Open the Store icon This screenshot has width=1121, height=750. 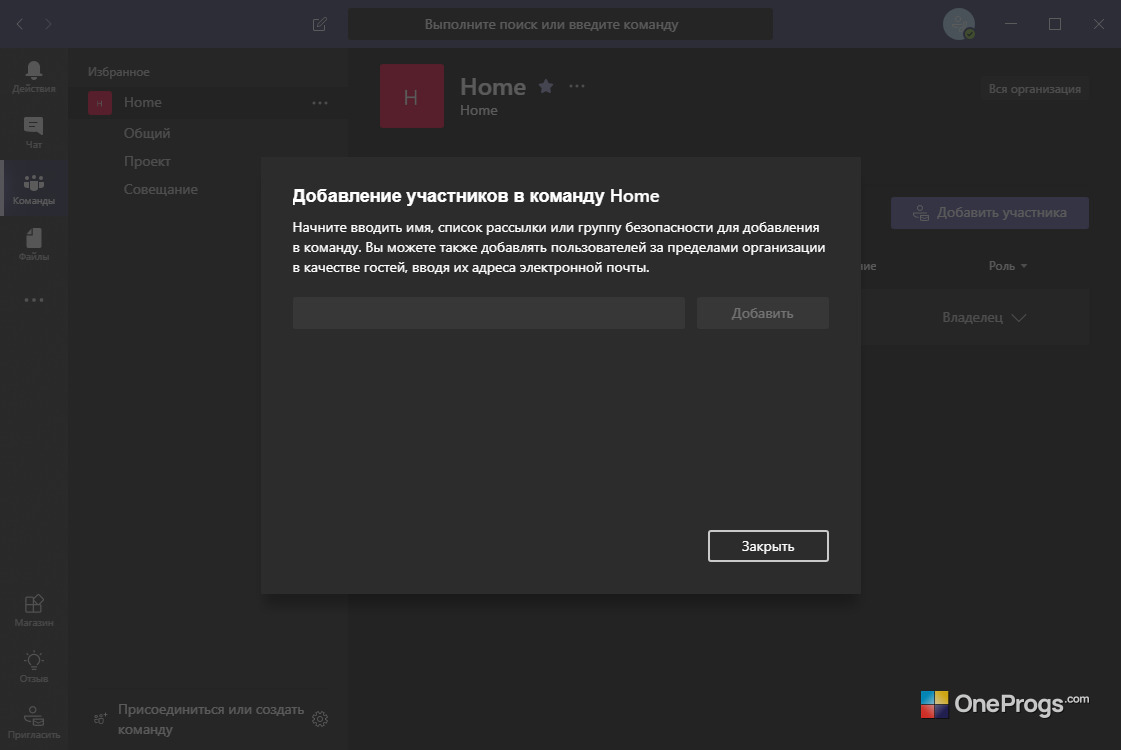(x=34, y=611)
